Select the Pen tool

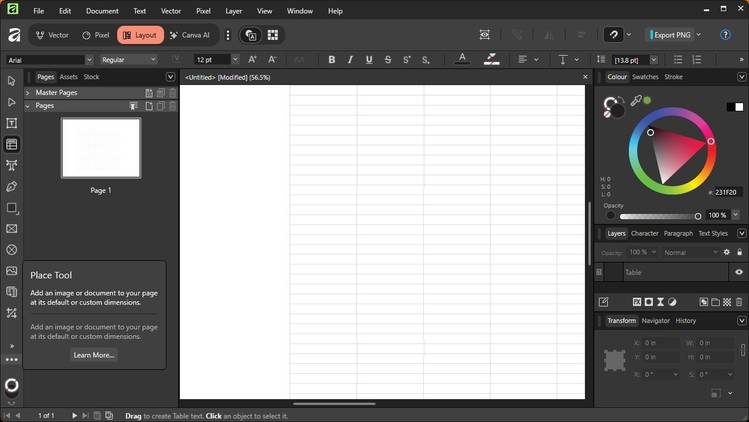pos(11,186)
